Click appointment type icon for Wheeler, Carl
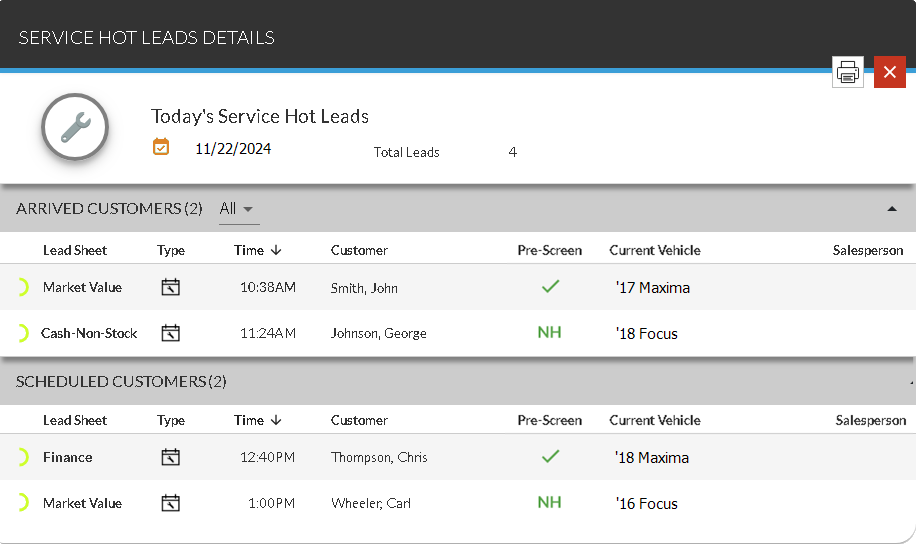The width and height of the screenshot is (916, 544). click(x=171, y=503)
